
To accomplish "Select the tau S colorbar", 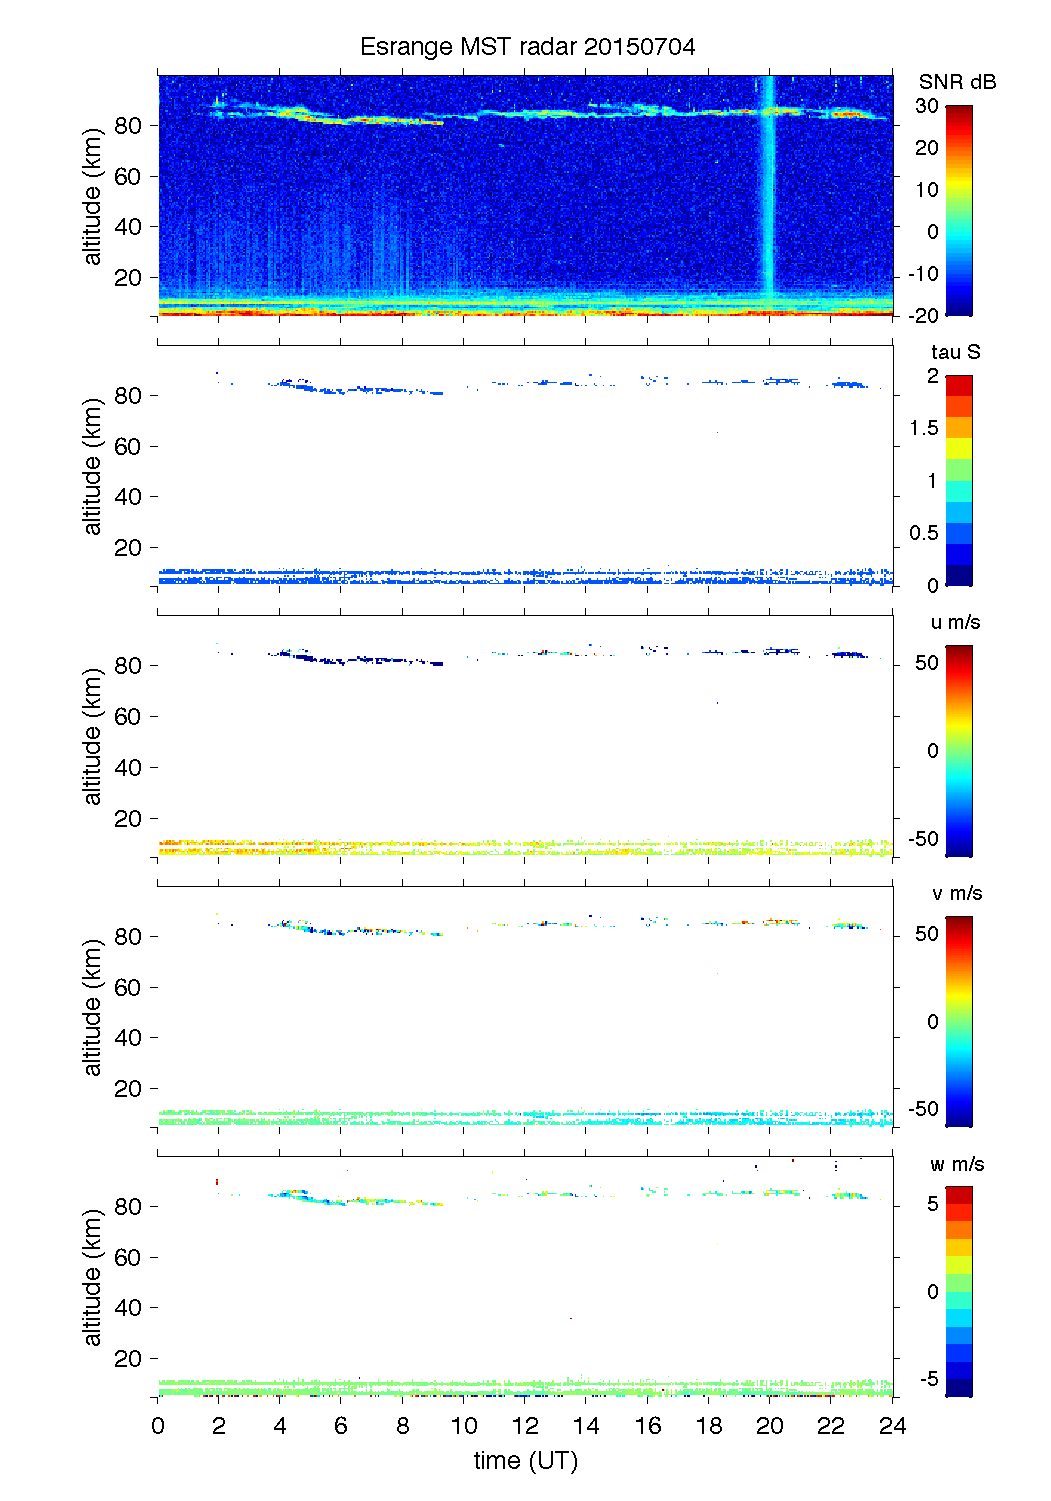I will click(x=958, y=480).
